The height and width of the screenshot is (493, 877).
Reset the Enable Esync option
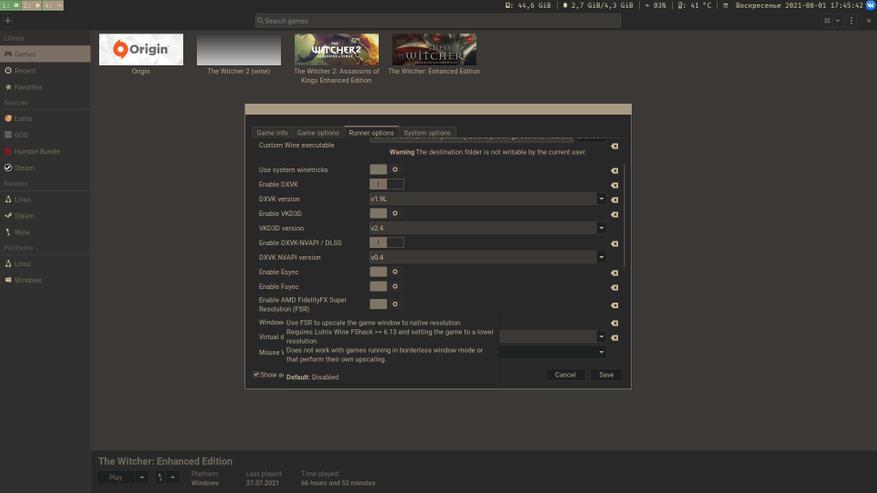(x=615, y=273)
